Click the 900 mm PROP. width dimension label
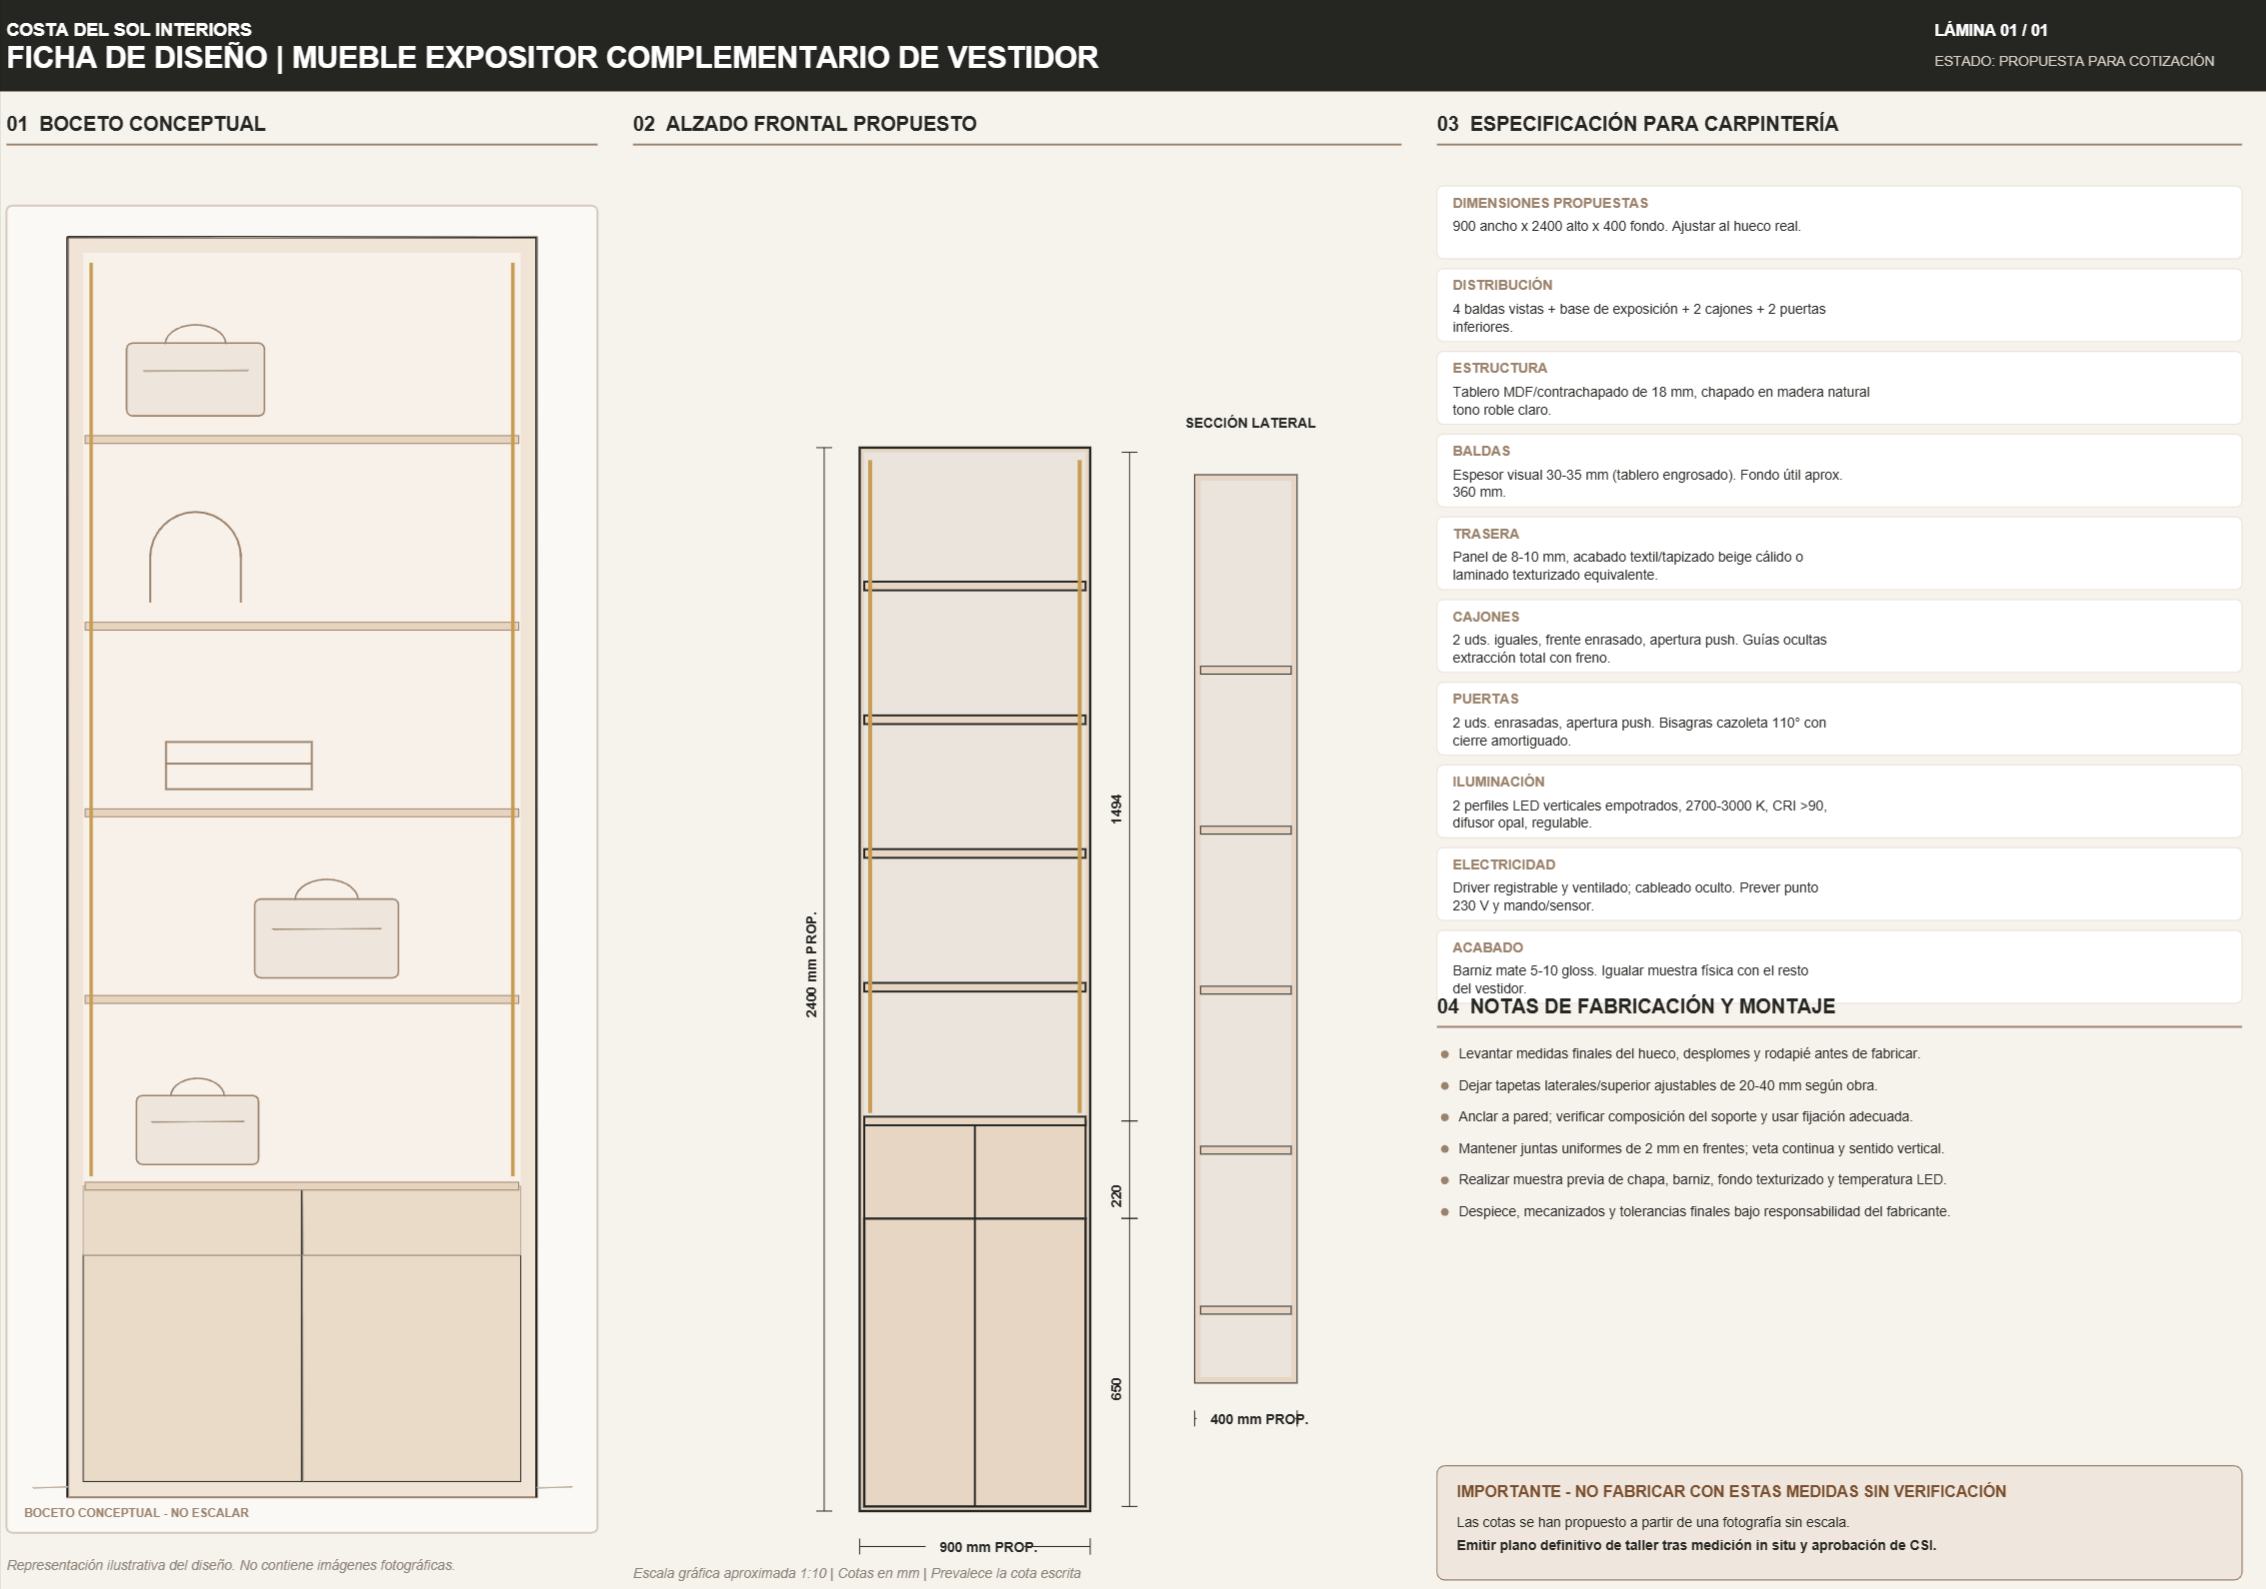 click(x=987, y=1547)
